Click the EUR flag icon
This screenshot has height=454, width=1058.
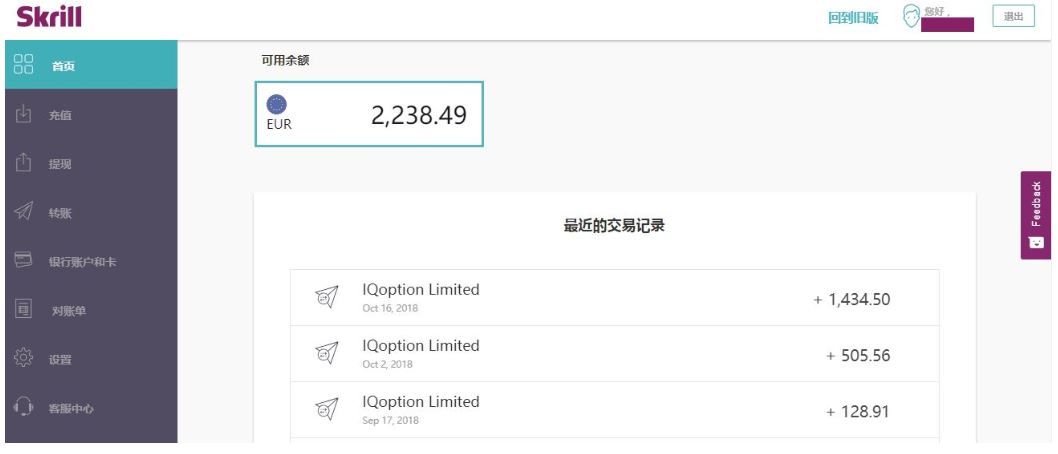point(277,104)
